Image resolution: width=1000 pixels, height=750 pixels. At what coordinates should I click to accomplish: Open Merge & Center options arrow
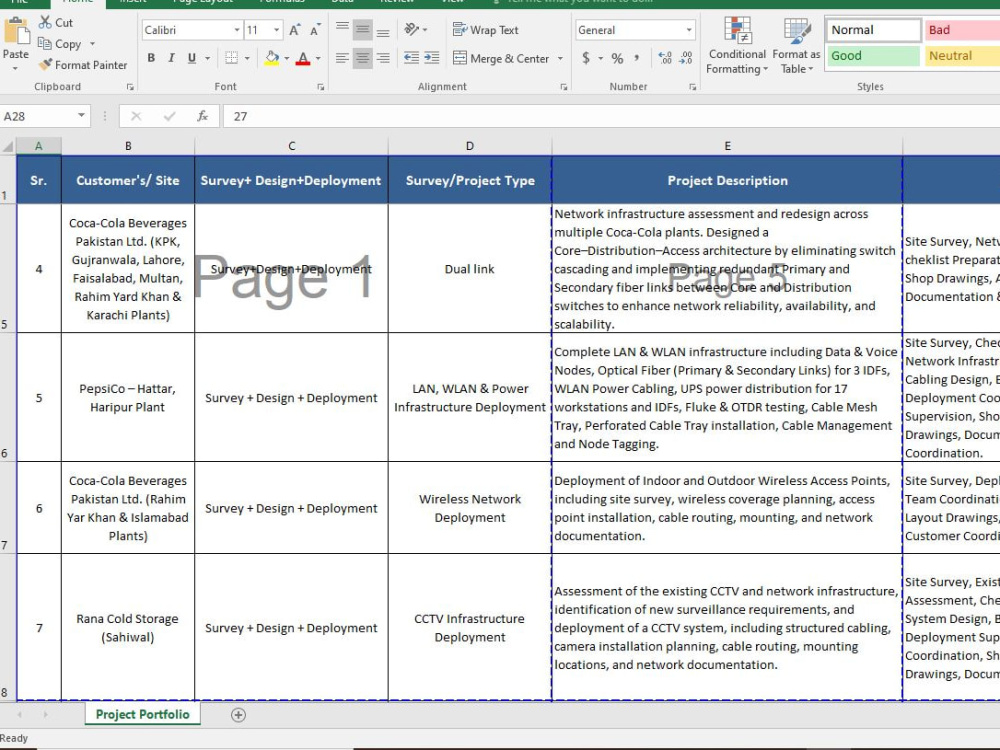tap(561, 59)
